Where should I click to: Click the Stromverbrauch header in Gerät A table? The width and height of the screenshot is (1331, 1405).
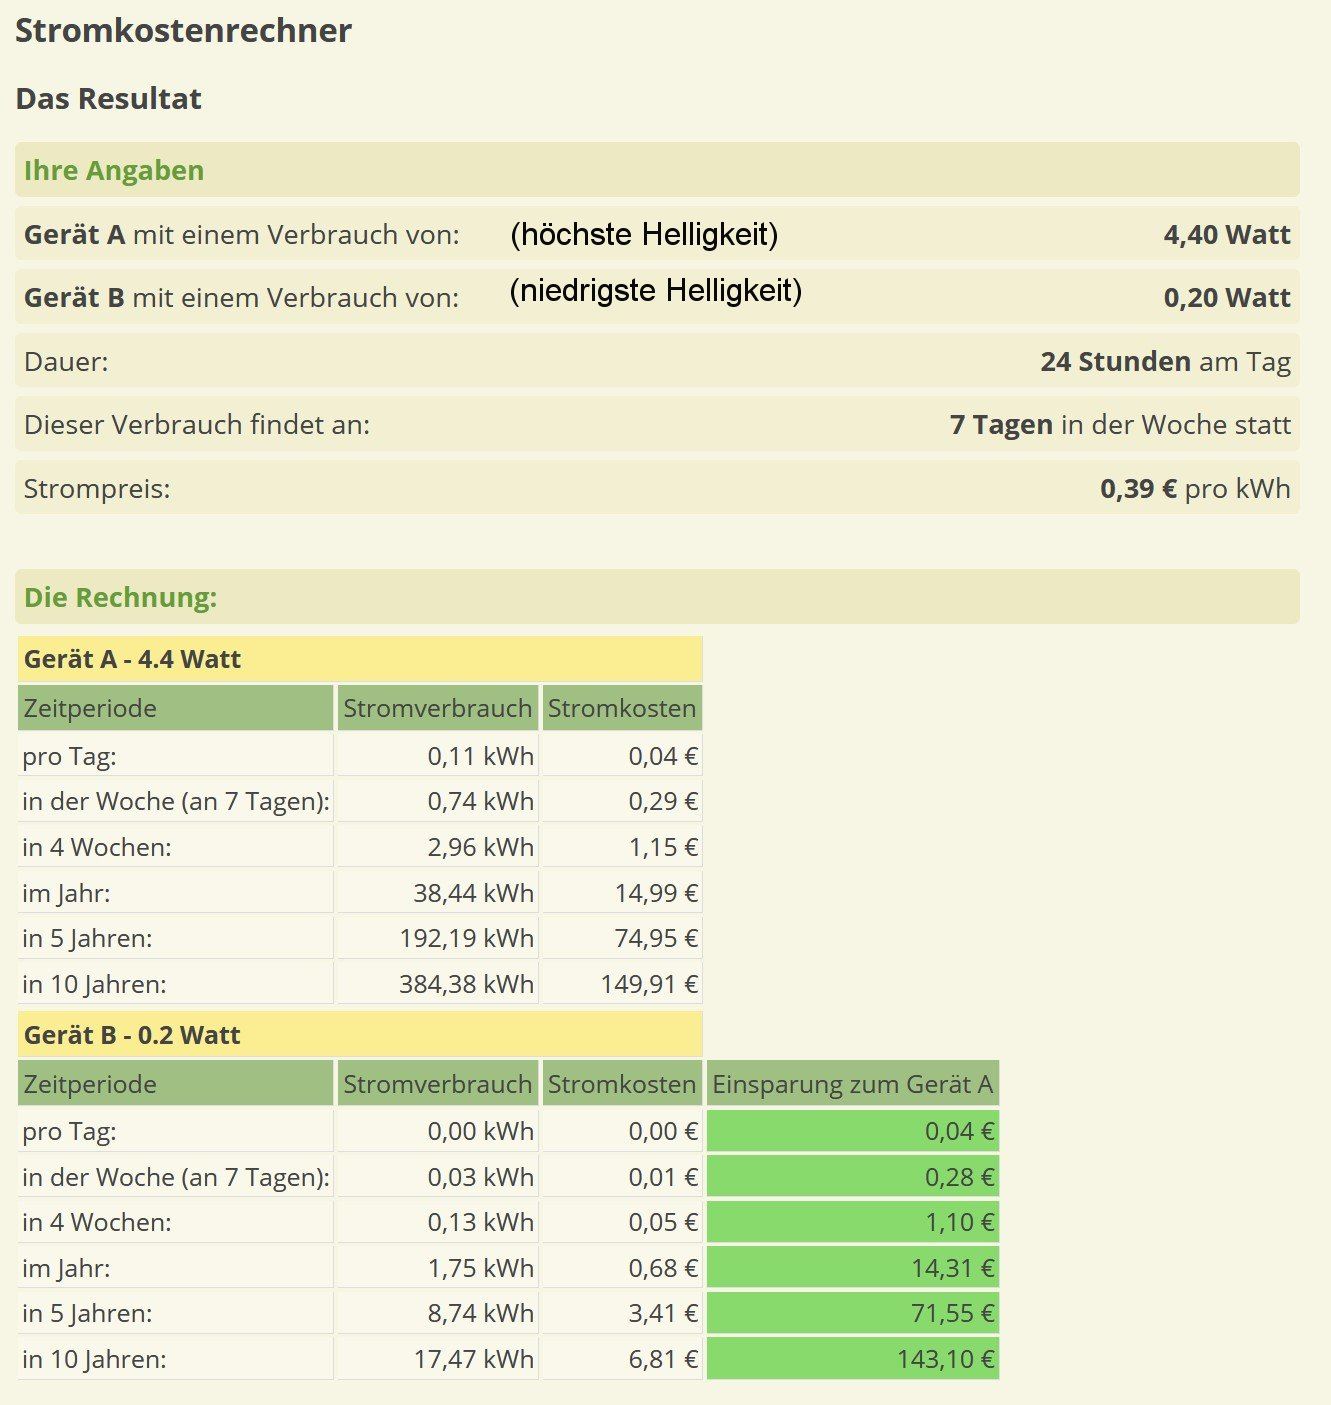437,708
